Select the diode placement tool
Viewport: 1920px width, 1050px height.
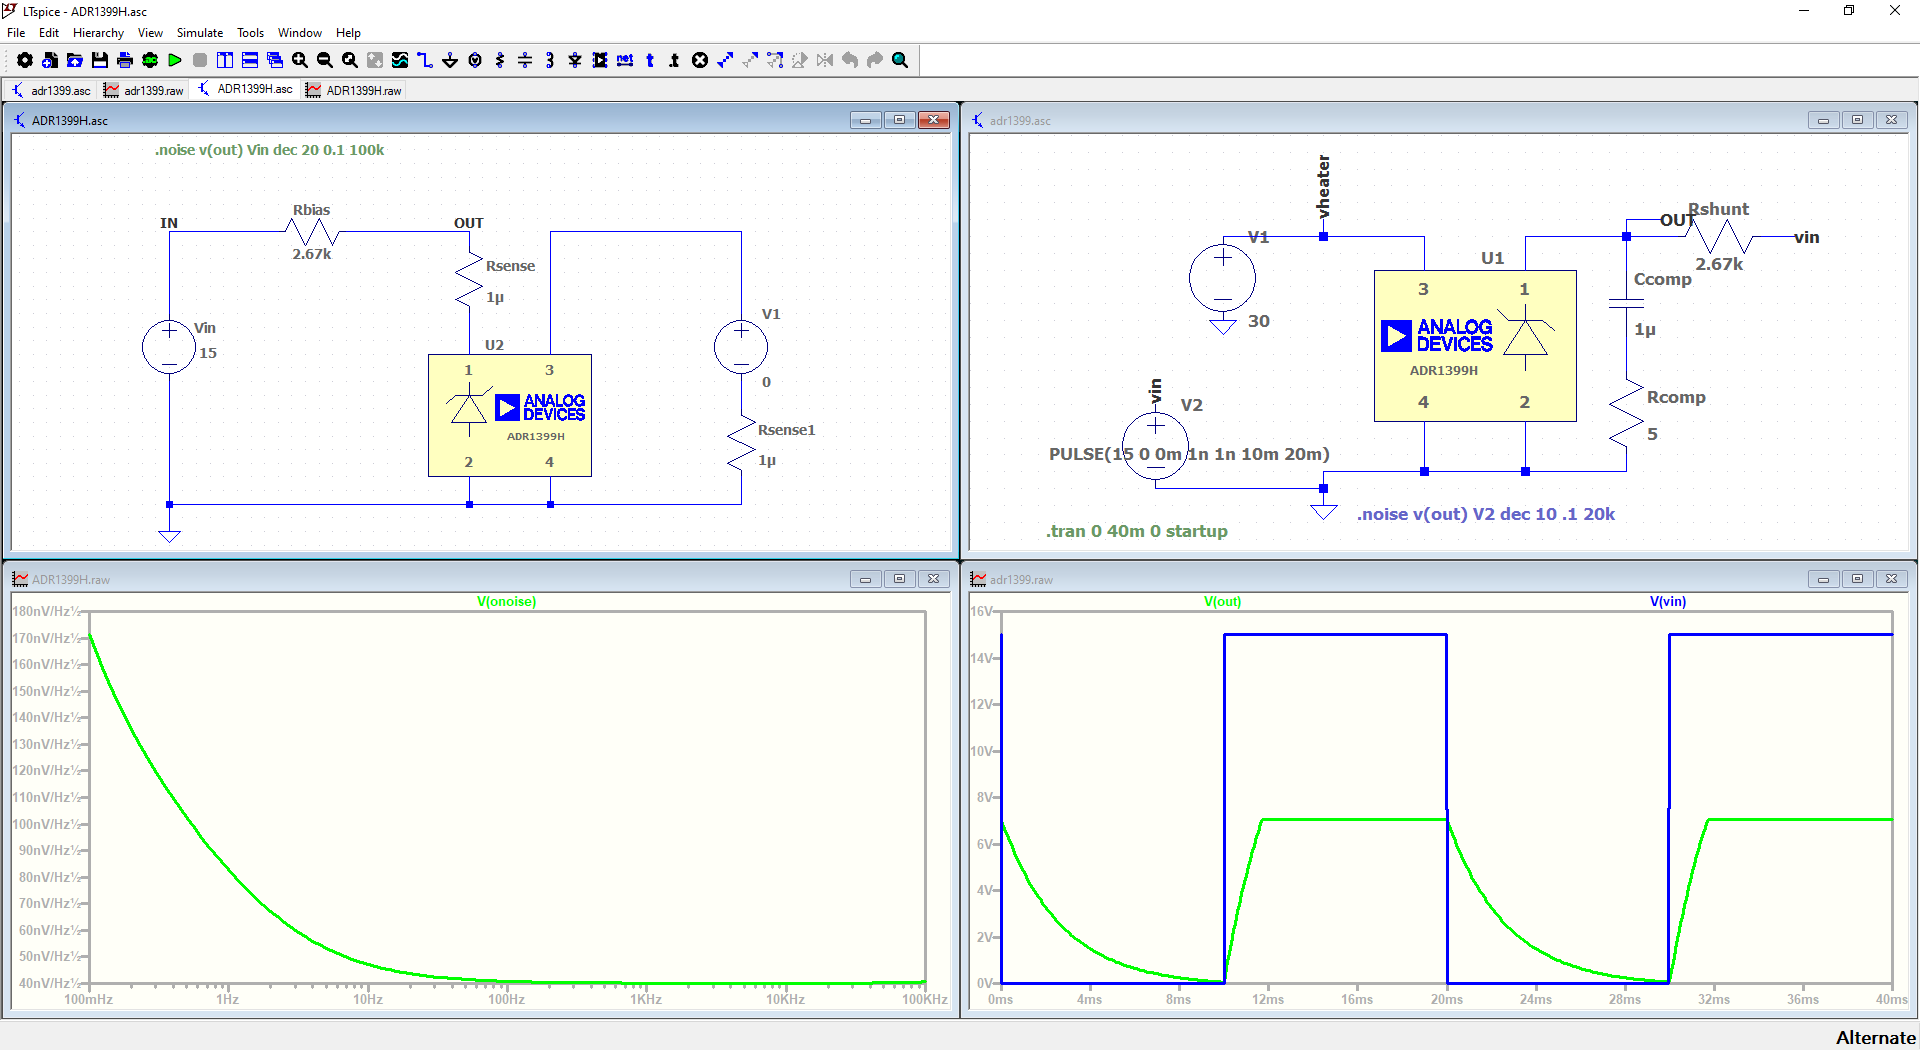575,60
